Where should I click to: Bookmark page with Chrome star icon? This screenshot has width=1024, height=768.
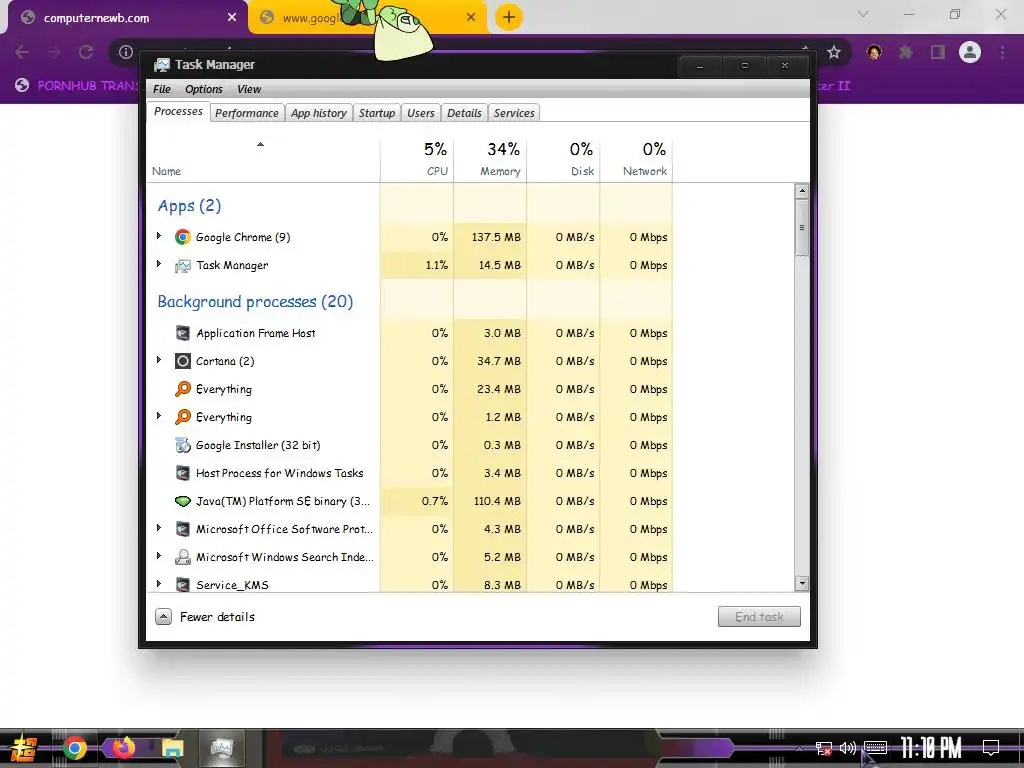click(833, 52)
